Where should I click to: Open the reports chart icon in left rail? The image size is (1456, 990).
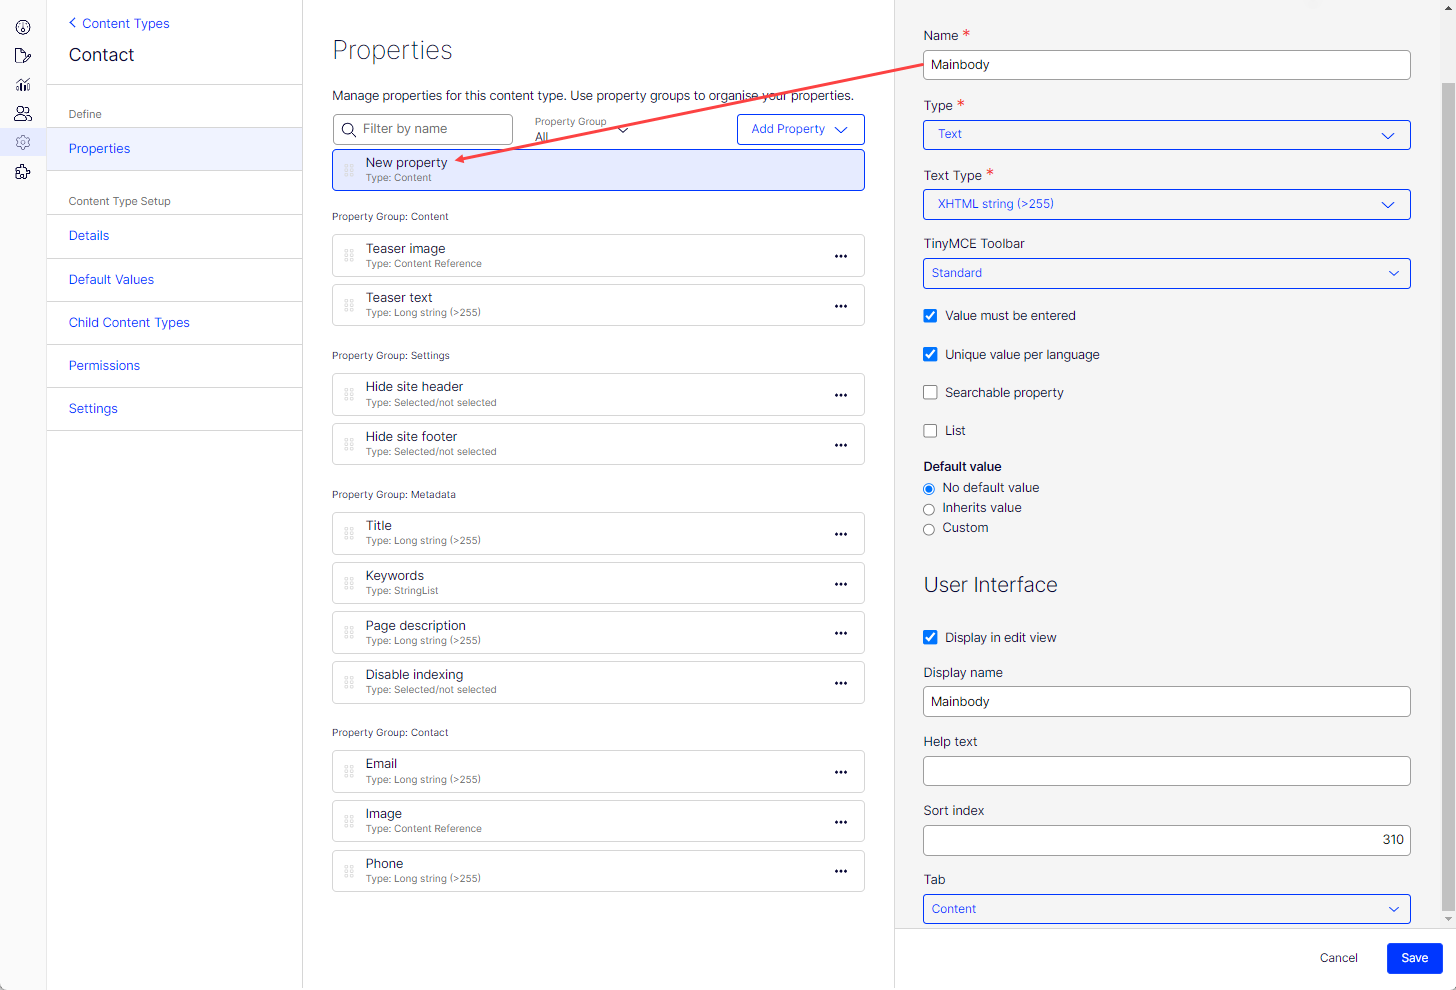23,85
